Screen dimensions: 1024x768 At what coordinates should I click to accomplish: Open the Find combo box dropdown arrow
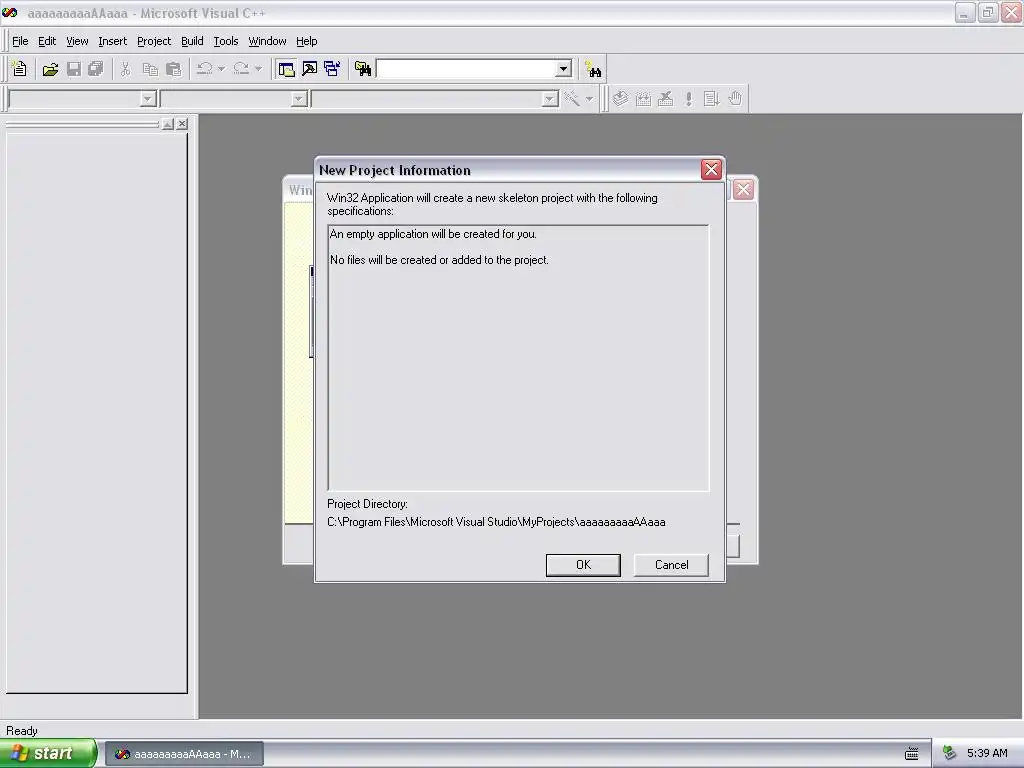click(564, 69)
